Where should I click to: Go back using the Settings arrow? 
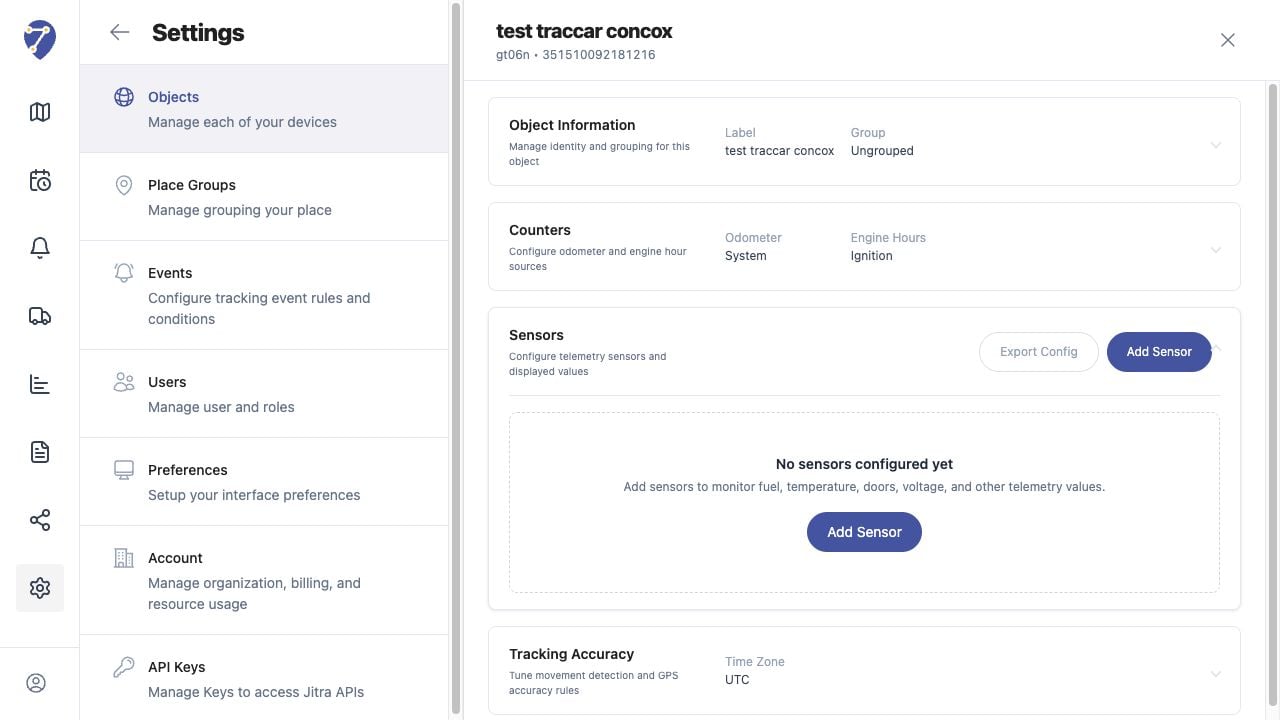[120, 32]
